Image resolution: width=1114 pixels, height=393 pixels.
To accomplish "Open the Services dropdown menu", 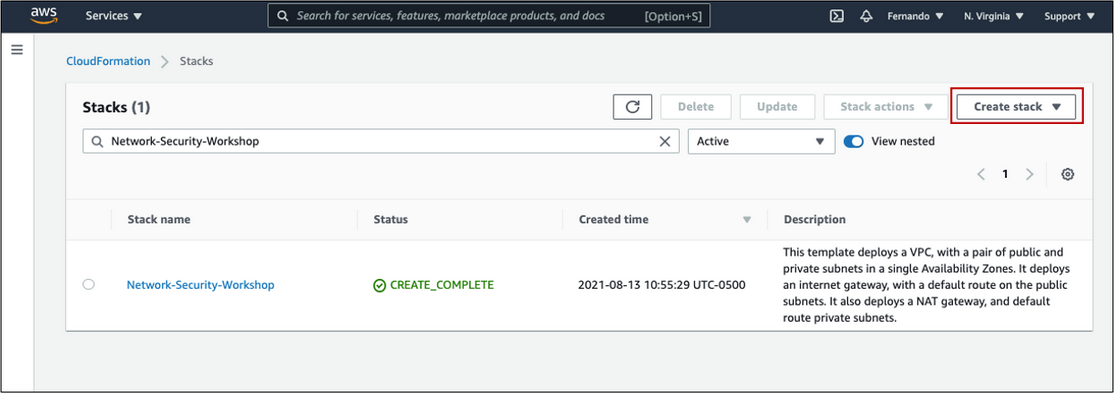I will [x=114, y=16].
